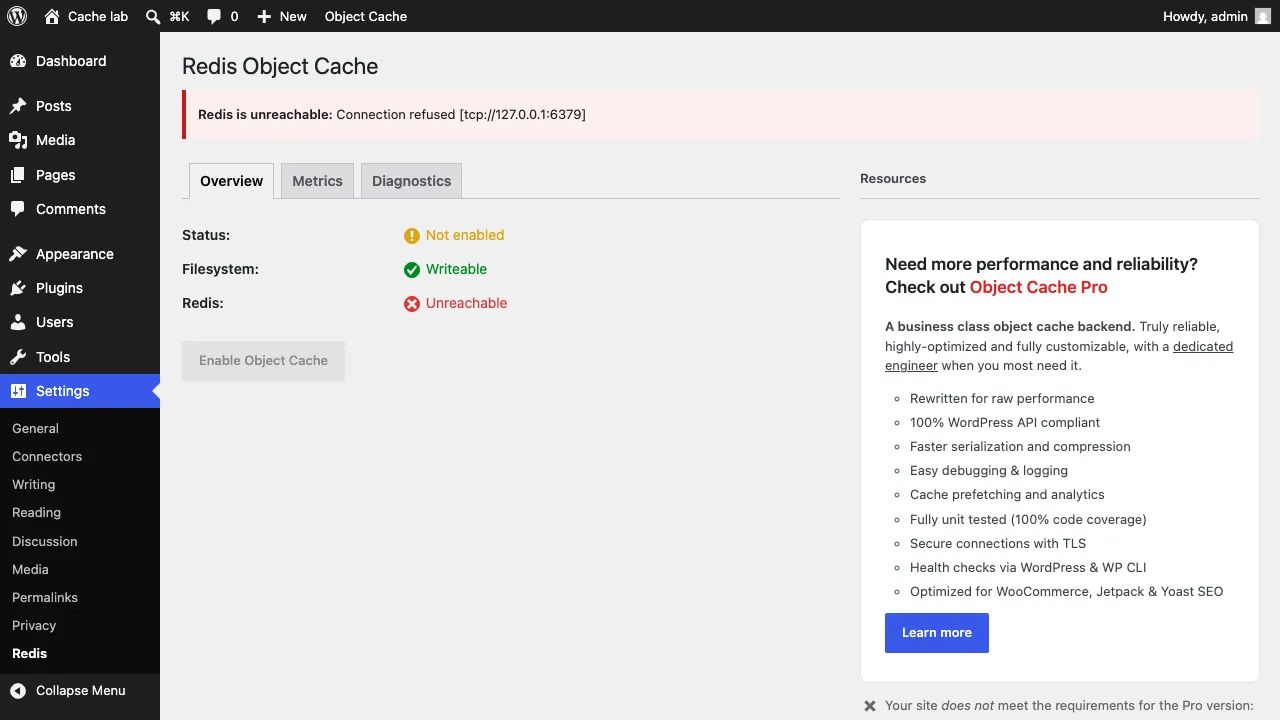Open the search magnifier in admin bar
The height and width of the screenshot is (720, 1280).
coord(152,16)
